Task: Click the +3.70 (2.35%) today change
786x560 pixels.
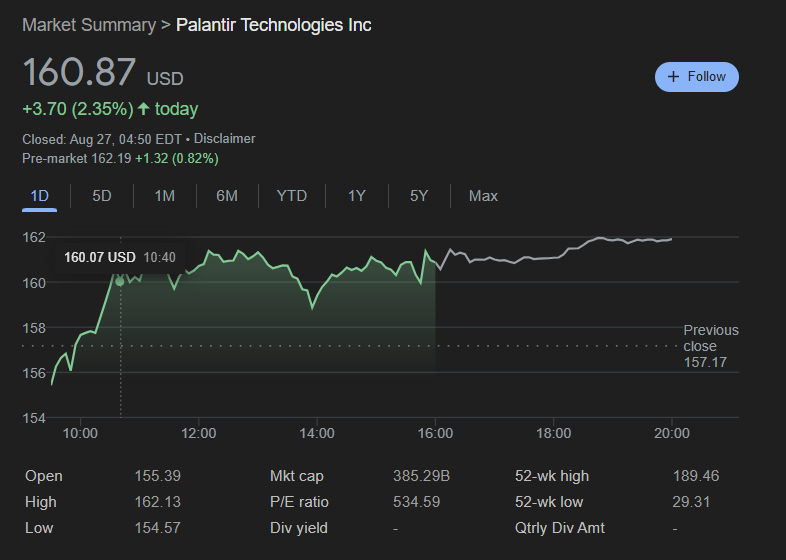Action: coord(110,109)
